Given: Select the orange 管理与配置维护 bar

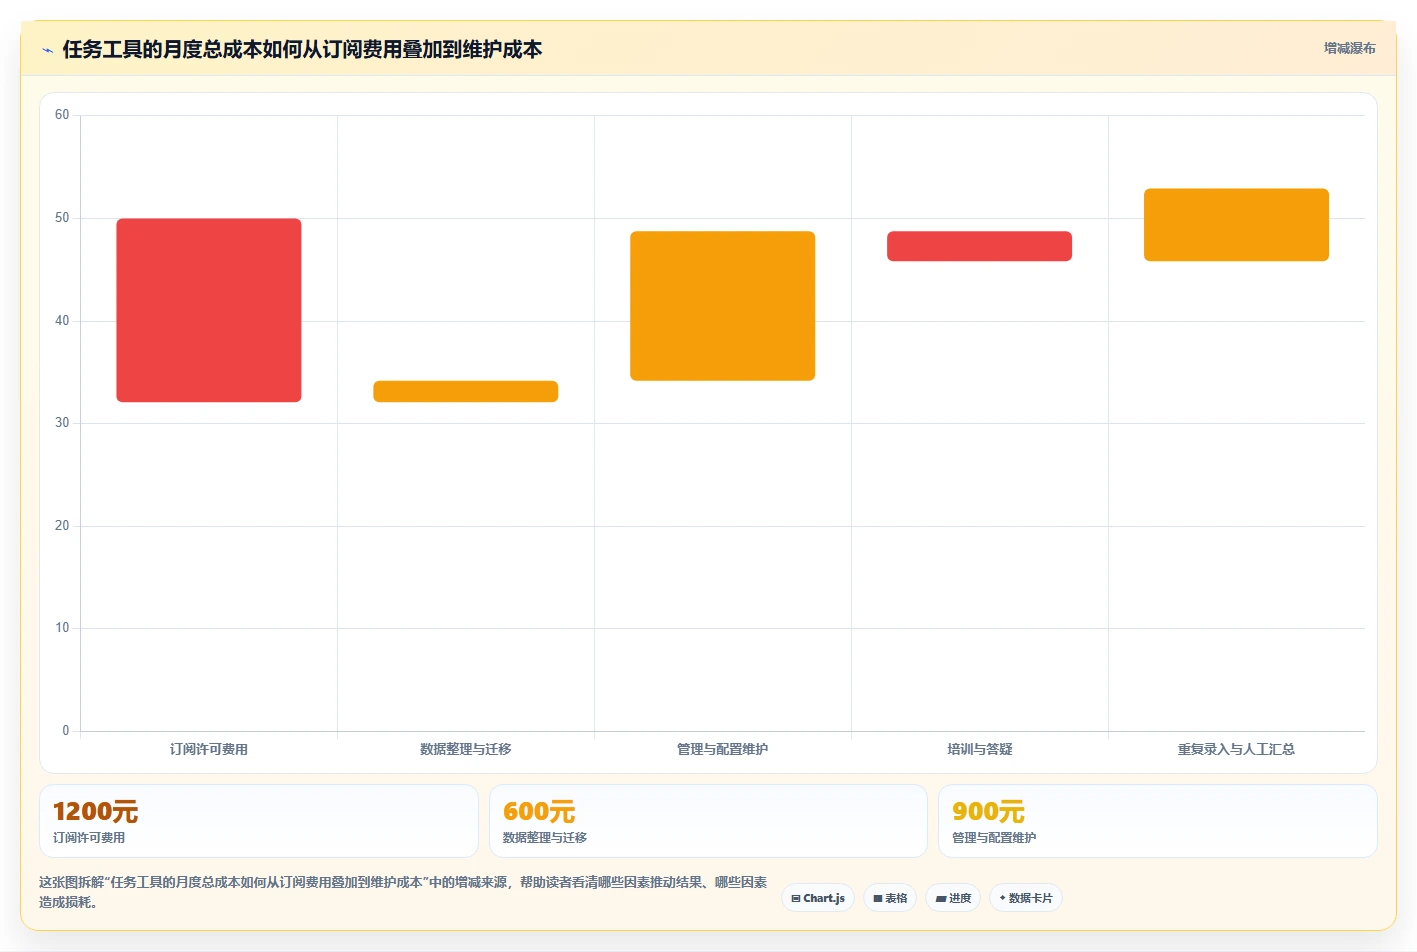Looking at the screenshot, I should click(723, 306).
